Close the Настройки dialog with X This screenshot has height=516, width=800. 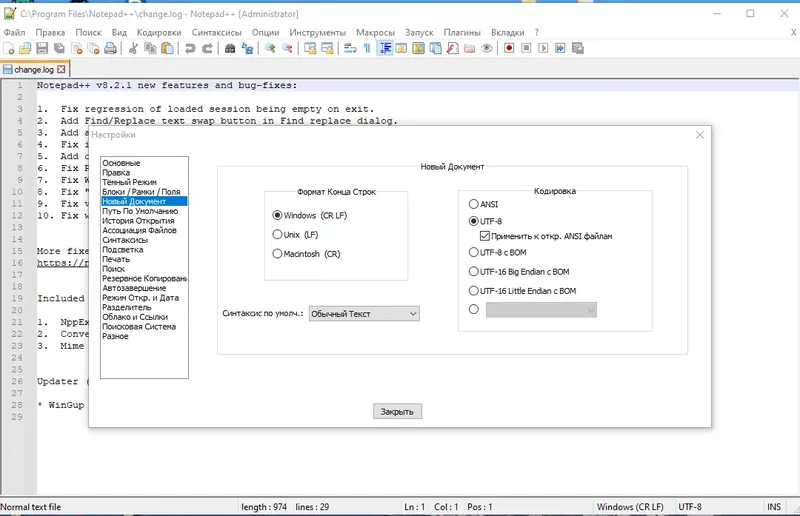click(699, 135)
